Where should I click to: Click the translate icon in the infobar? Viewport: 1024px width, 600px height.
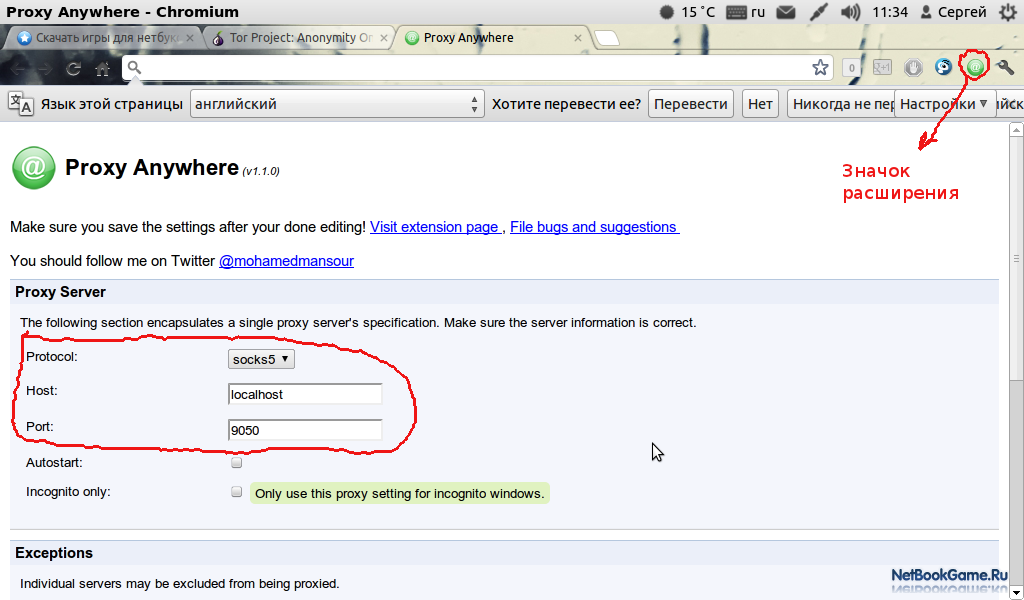[21, 104]
